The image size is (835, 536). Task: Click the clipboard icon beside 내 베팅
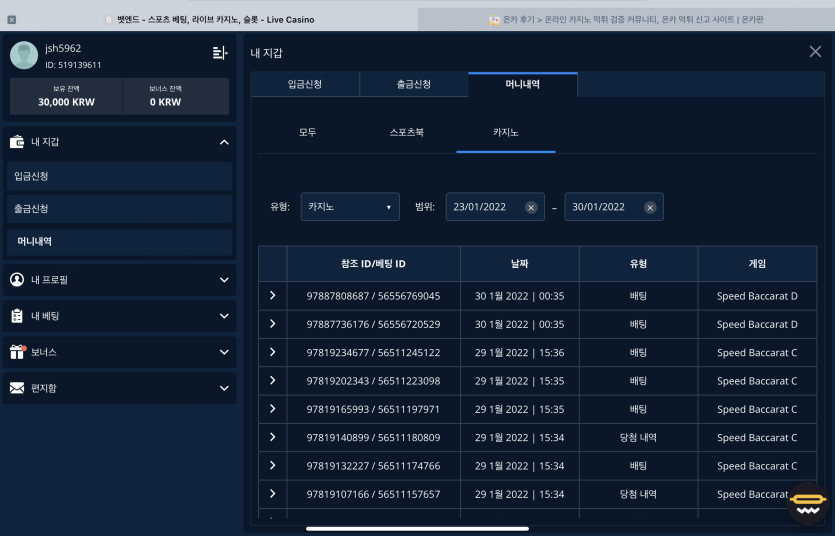(x=17, y=316)
